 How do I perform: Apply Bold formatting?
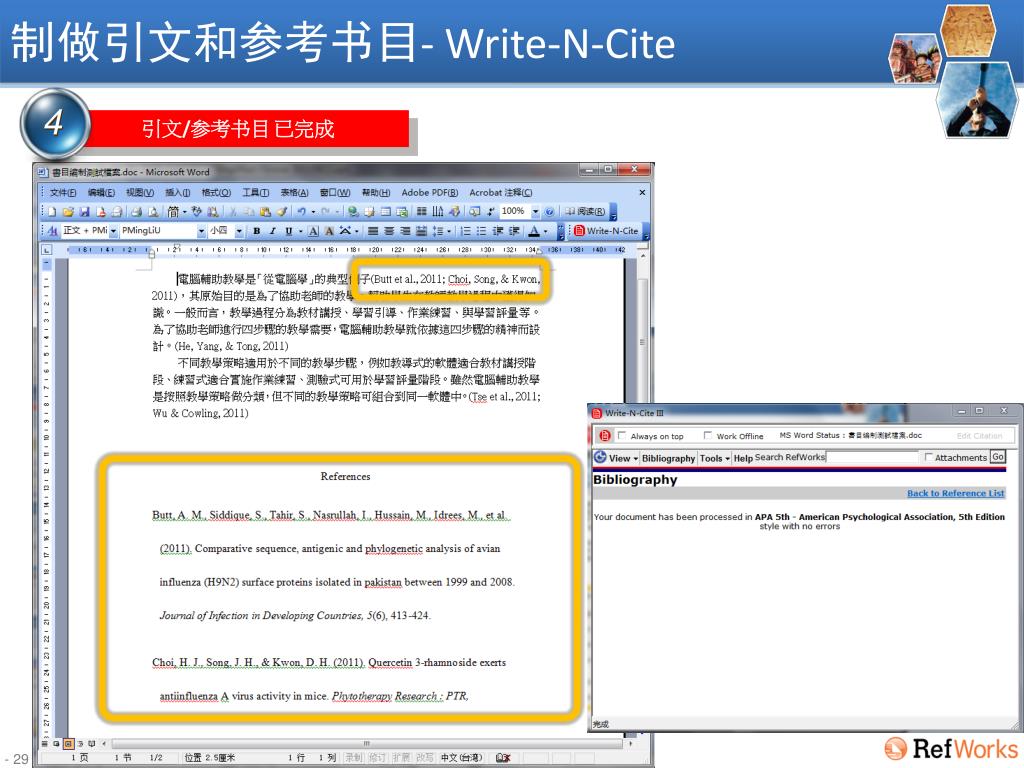pos(257,231)
